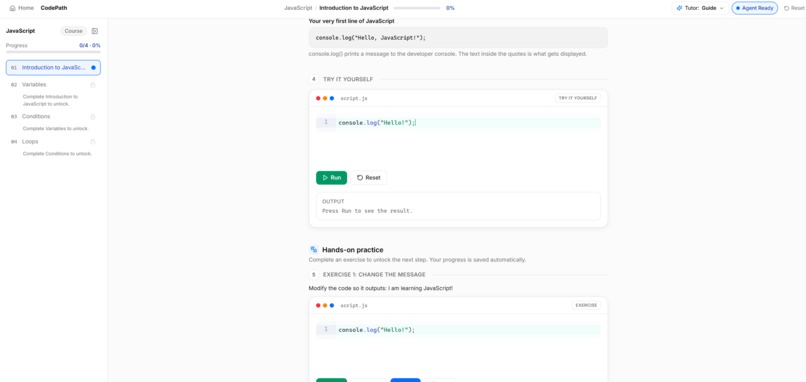Click the Course badge in sidebar
The image size is (806, 382).
[x=74, y=31]
